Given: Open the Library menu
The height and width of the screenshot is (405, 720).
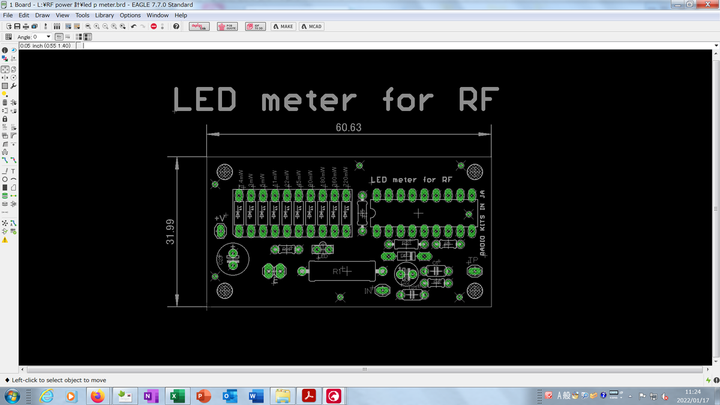Looking at the screenshot, I should click(105, 16).
